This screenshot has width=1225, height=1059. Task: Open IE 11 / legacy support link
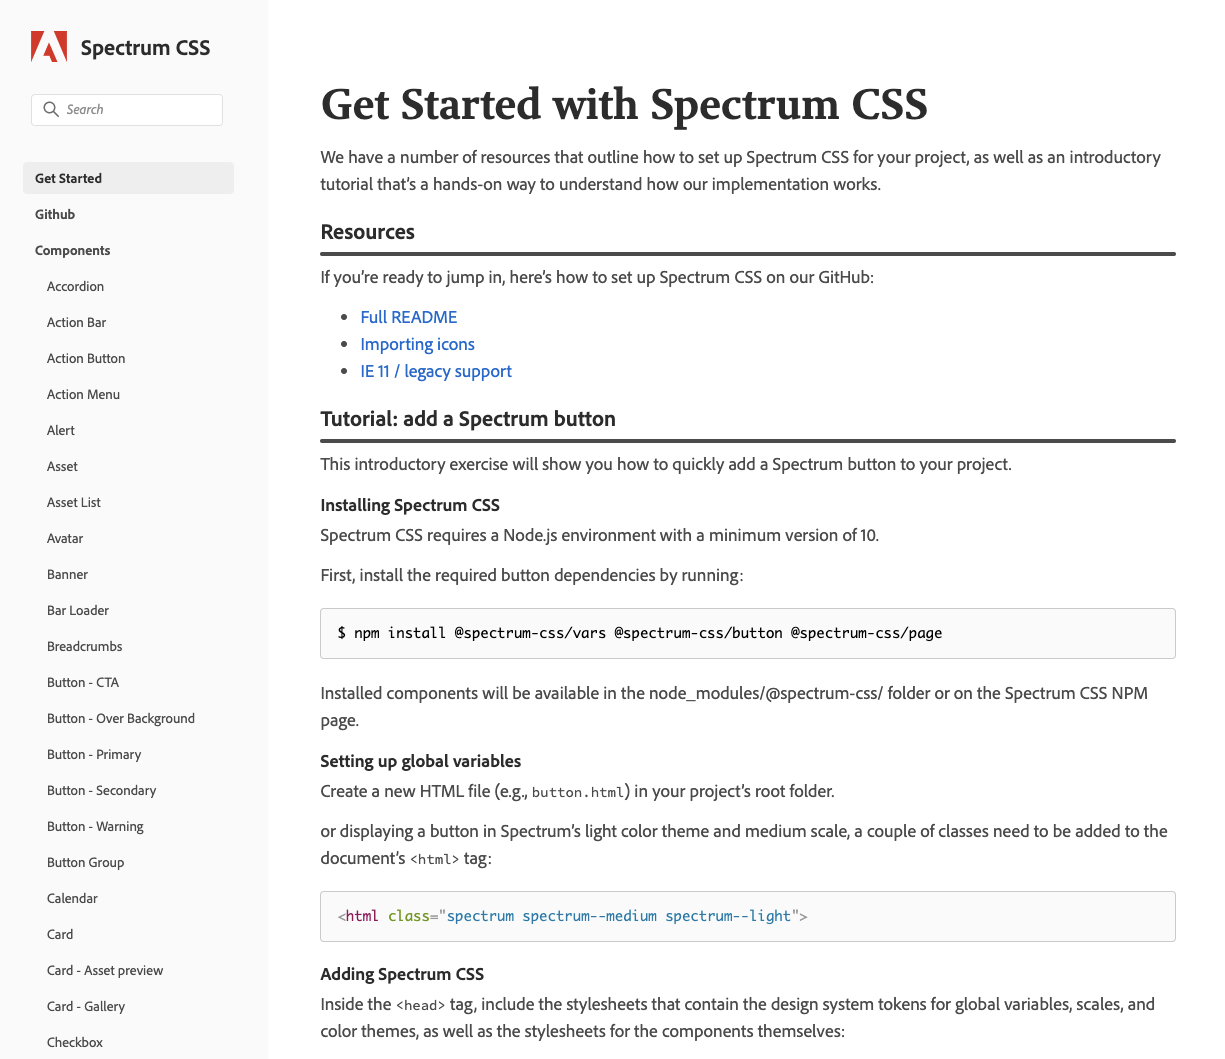point(436,371)
